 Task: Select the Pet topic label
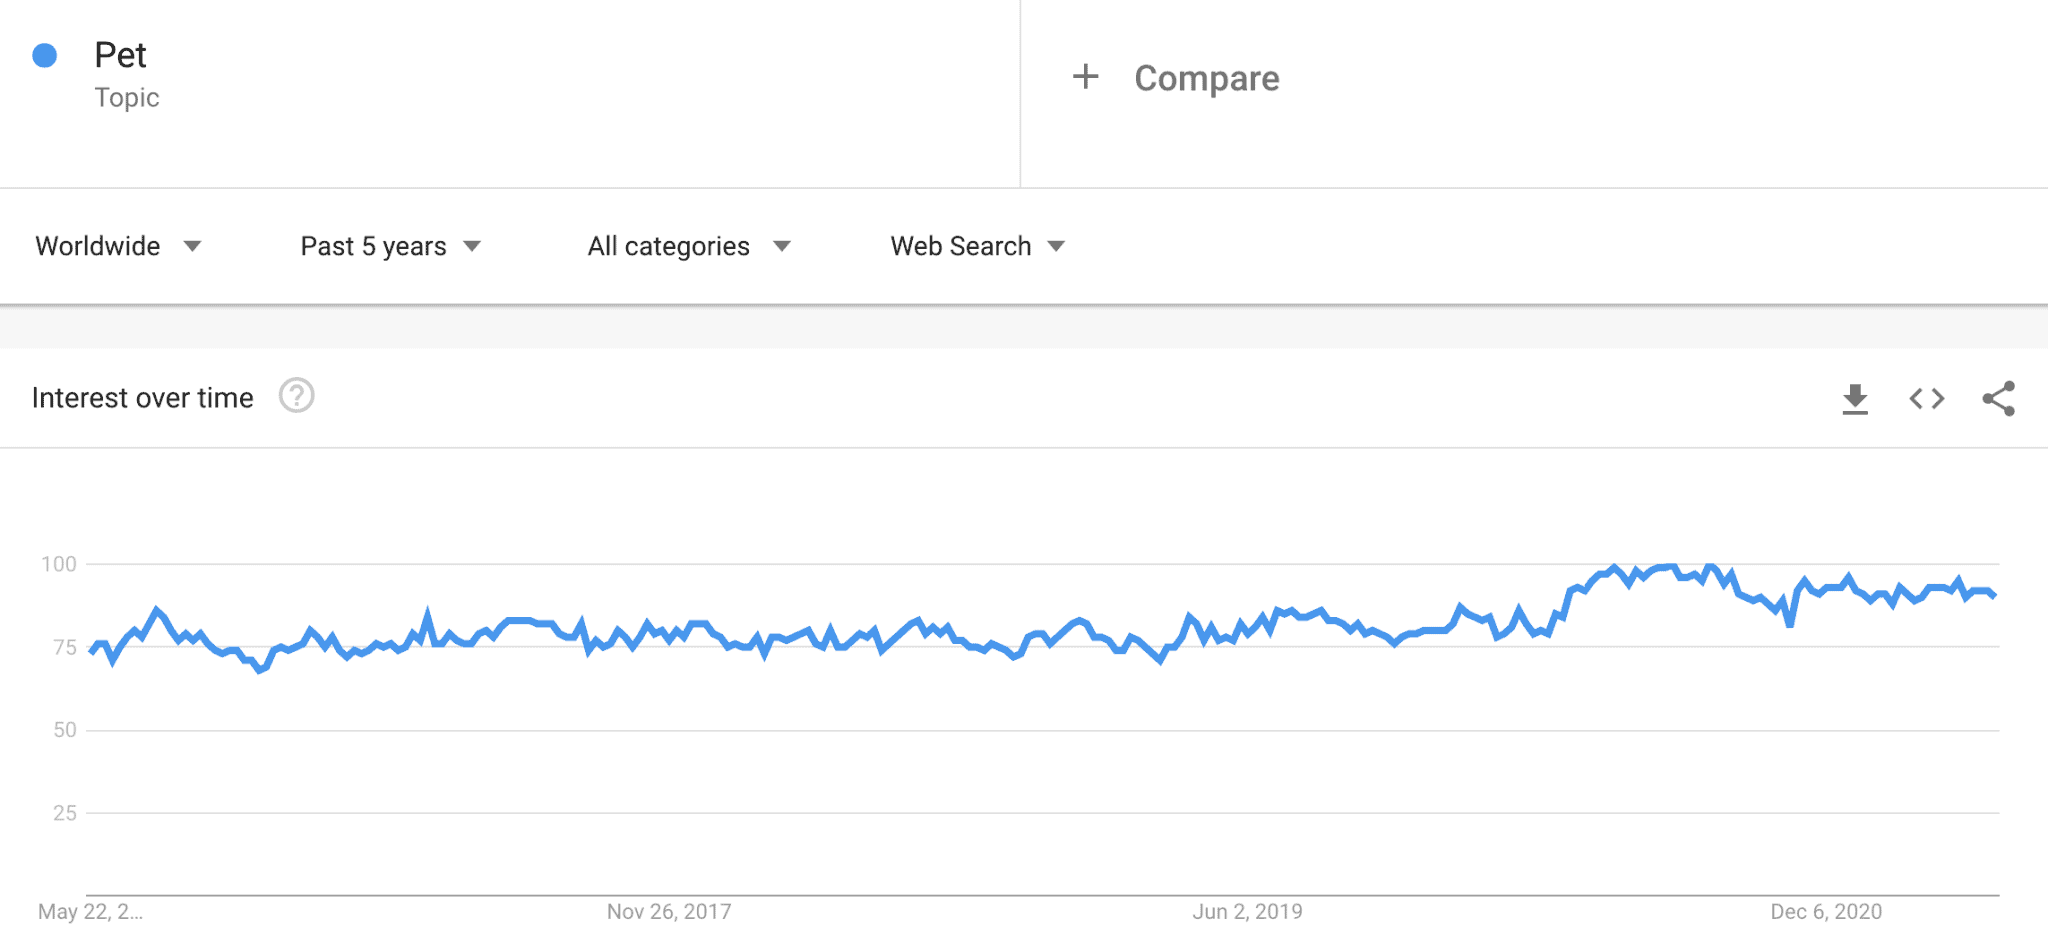[x=122, y=55]
